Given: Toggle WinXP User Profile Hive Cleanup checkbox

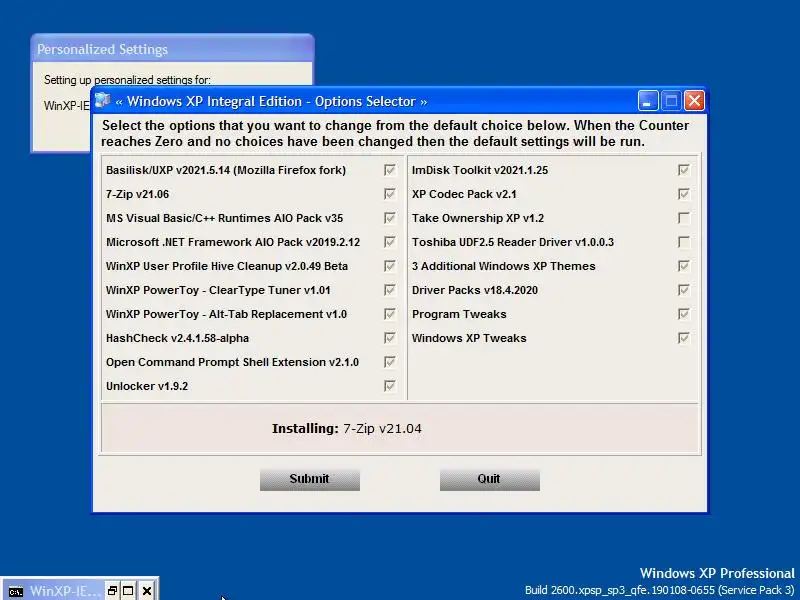Looking at the screenshot, I should pyautogui.click(x=390, y=266).
